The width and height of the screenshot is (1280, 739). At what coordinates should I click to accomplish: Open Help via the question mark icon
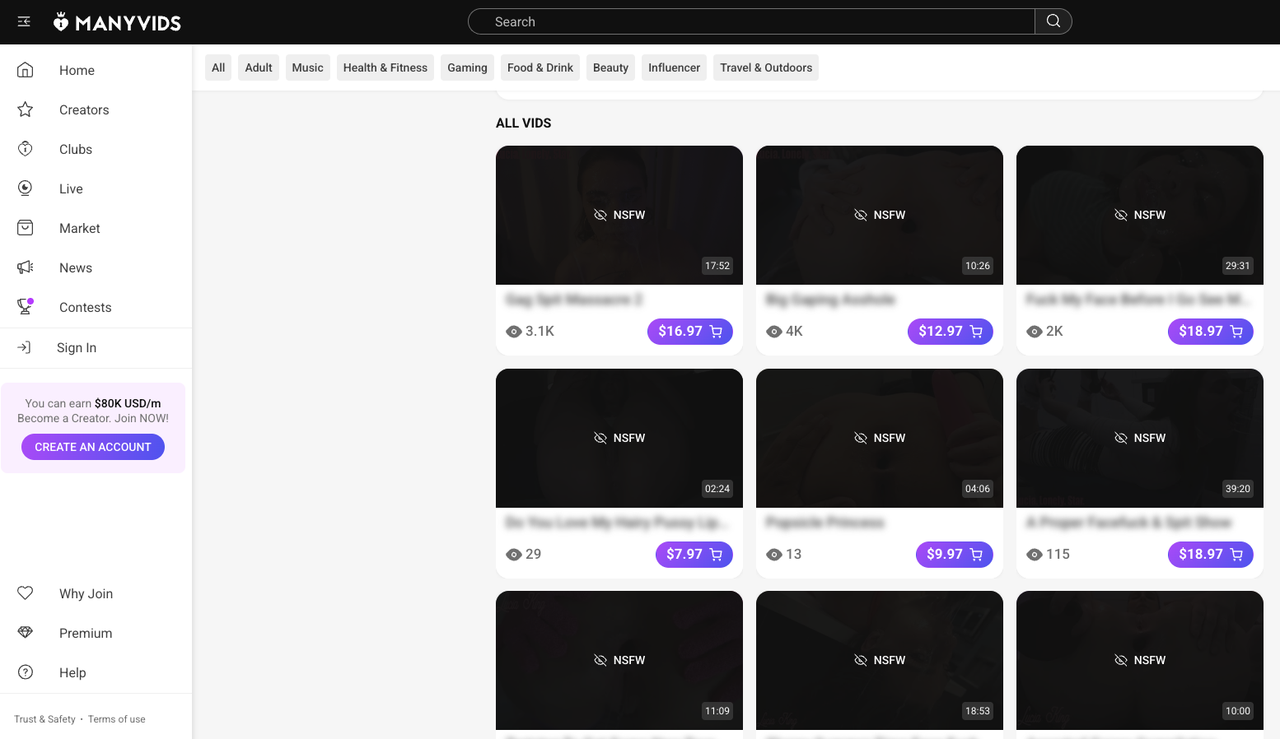click(x=25, y=673)
